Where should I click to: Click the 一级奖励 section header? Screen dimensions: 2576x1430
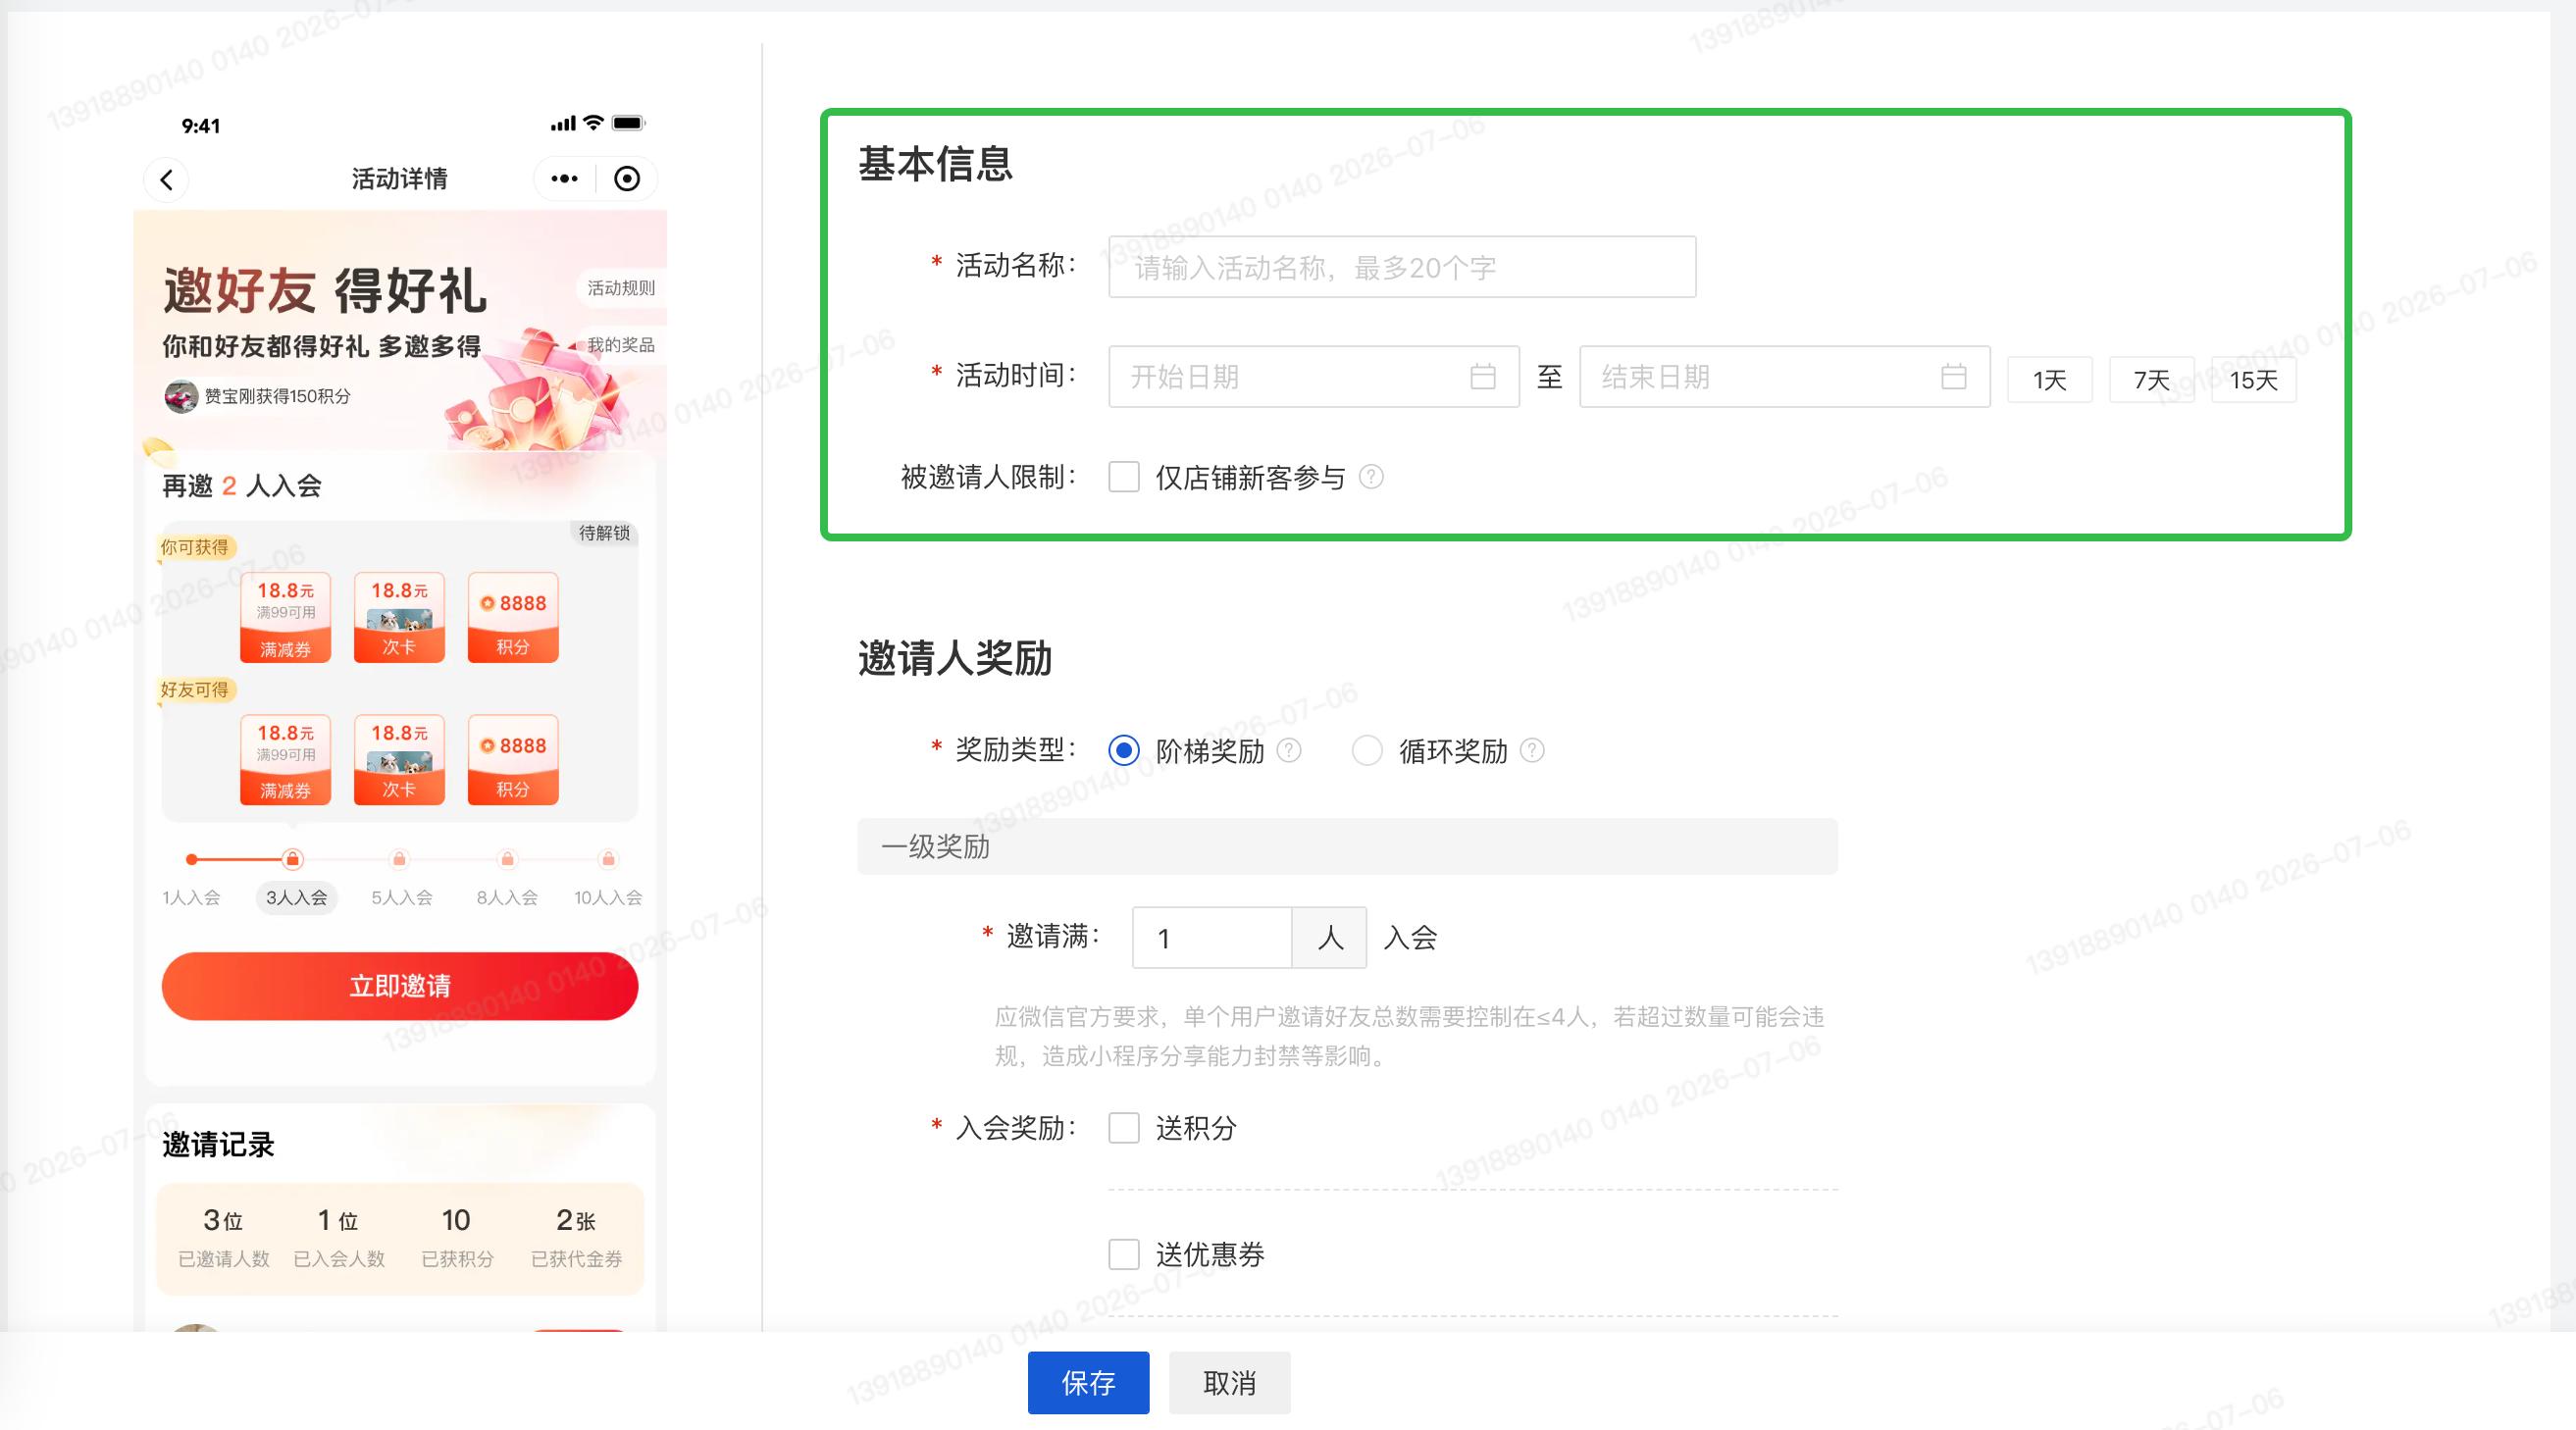tap(1347, 847)
